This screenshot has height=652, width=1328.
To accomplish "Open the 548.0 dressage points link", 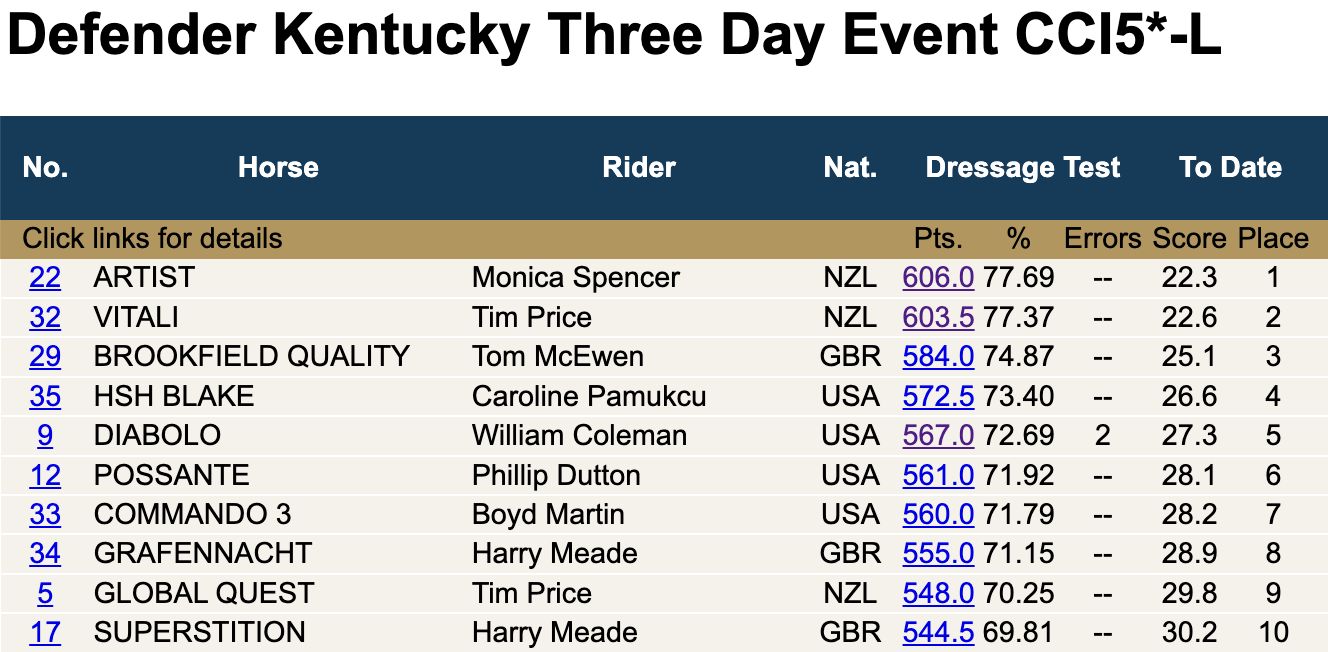I will point(938,593).
